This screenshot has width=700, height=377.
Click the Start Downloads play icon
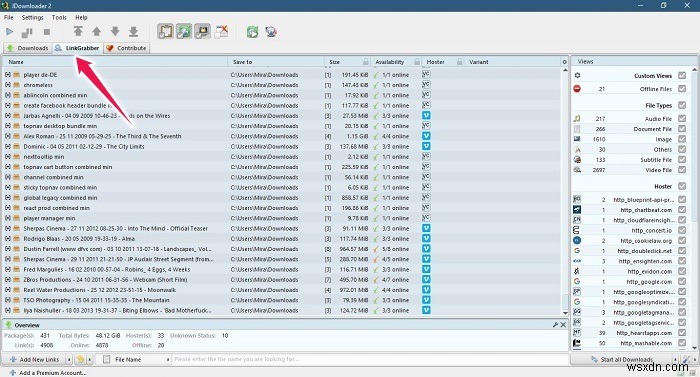(9, 32)
